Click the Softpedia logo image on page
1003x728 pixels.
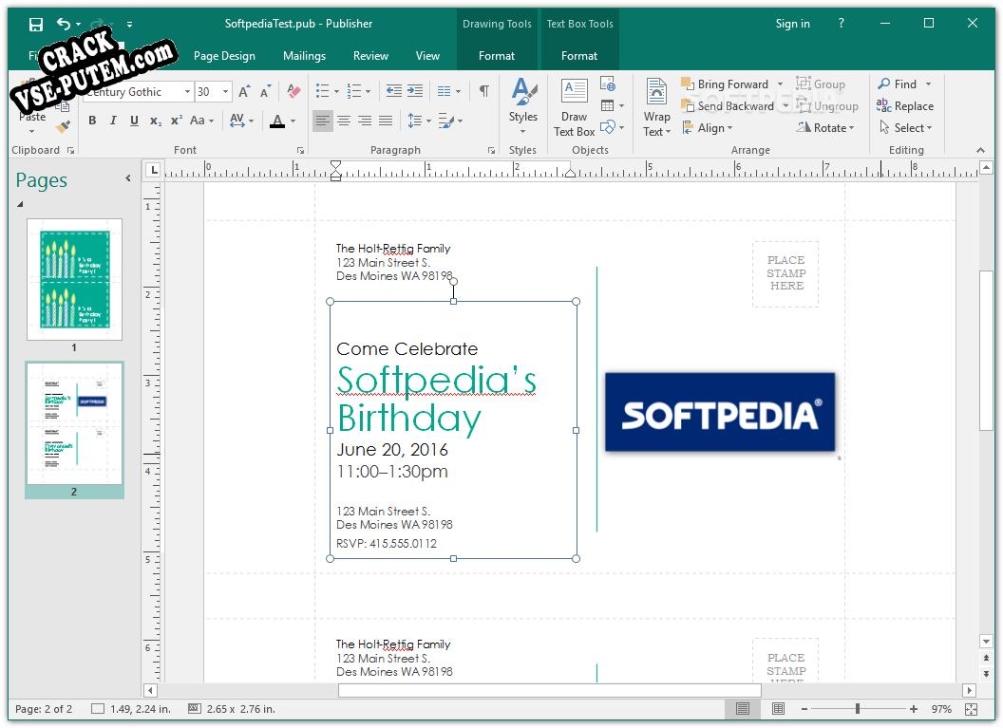tap(720, 412)
